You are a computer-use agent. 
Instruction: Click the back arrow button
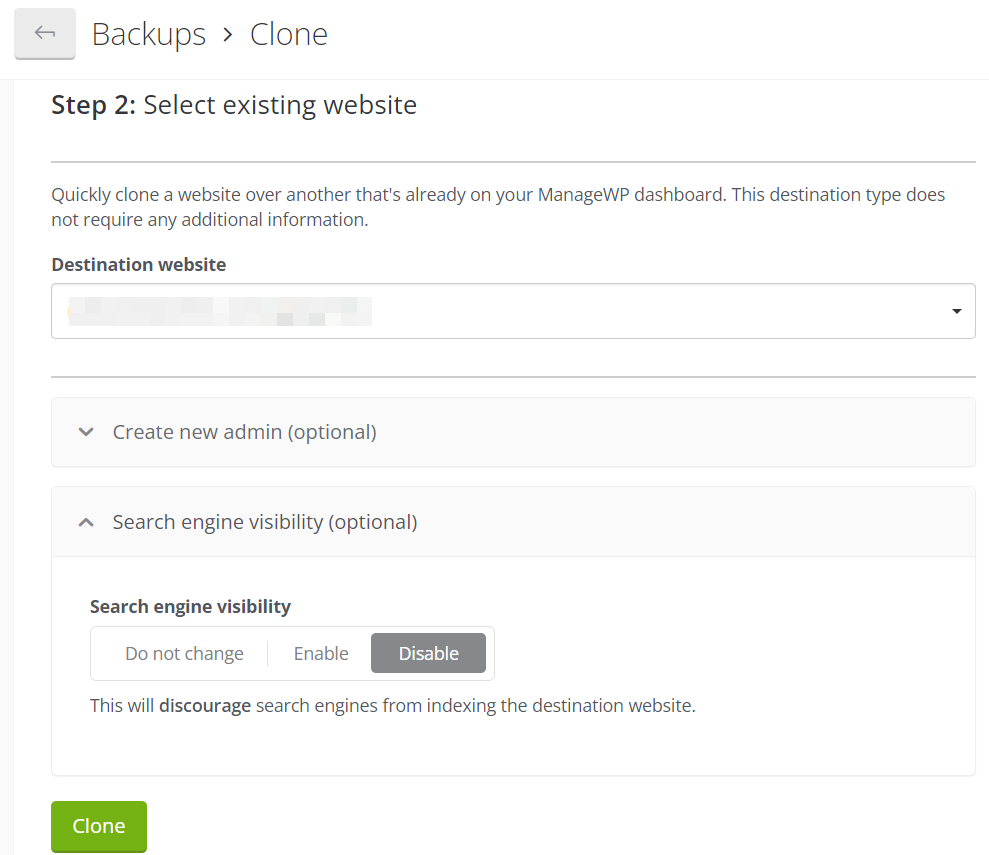(45, 33)
